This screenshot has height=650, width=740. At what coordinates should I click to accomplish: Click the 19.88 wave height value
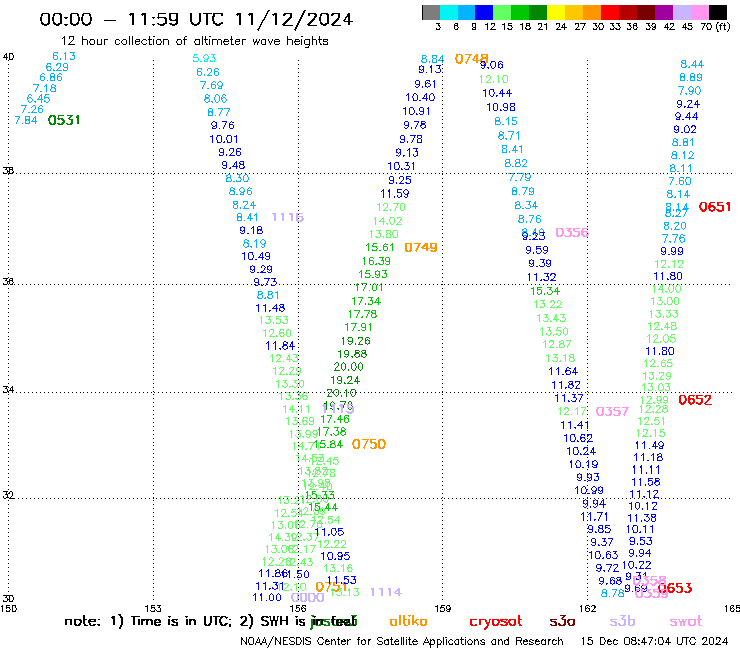[x=352, y=354]
